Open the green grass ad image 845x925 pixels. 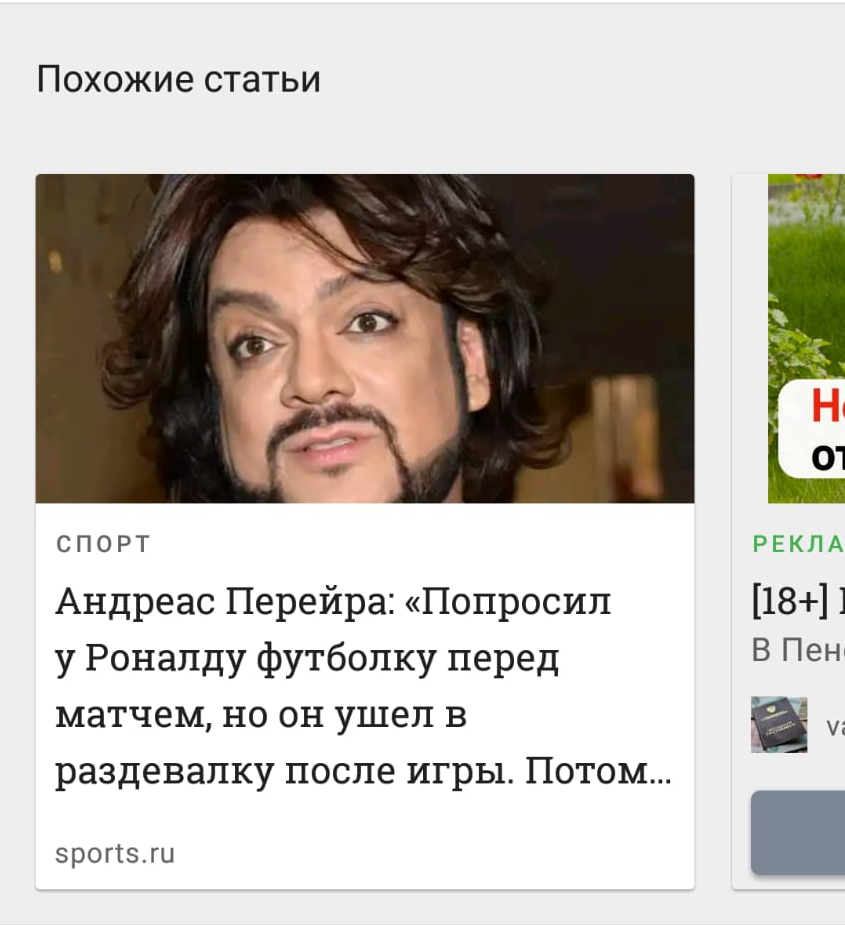(806, 339)
